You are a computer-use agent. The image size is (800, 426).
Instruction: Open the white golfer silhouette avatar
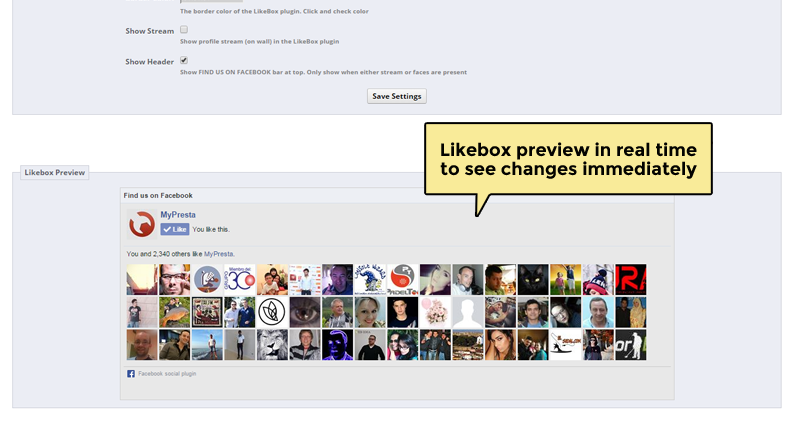[x=631, y=345]
